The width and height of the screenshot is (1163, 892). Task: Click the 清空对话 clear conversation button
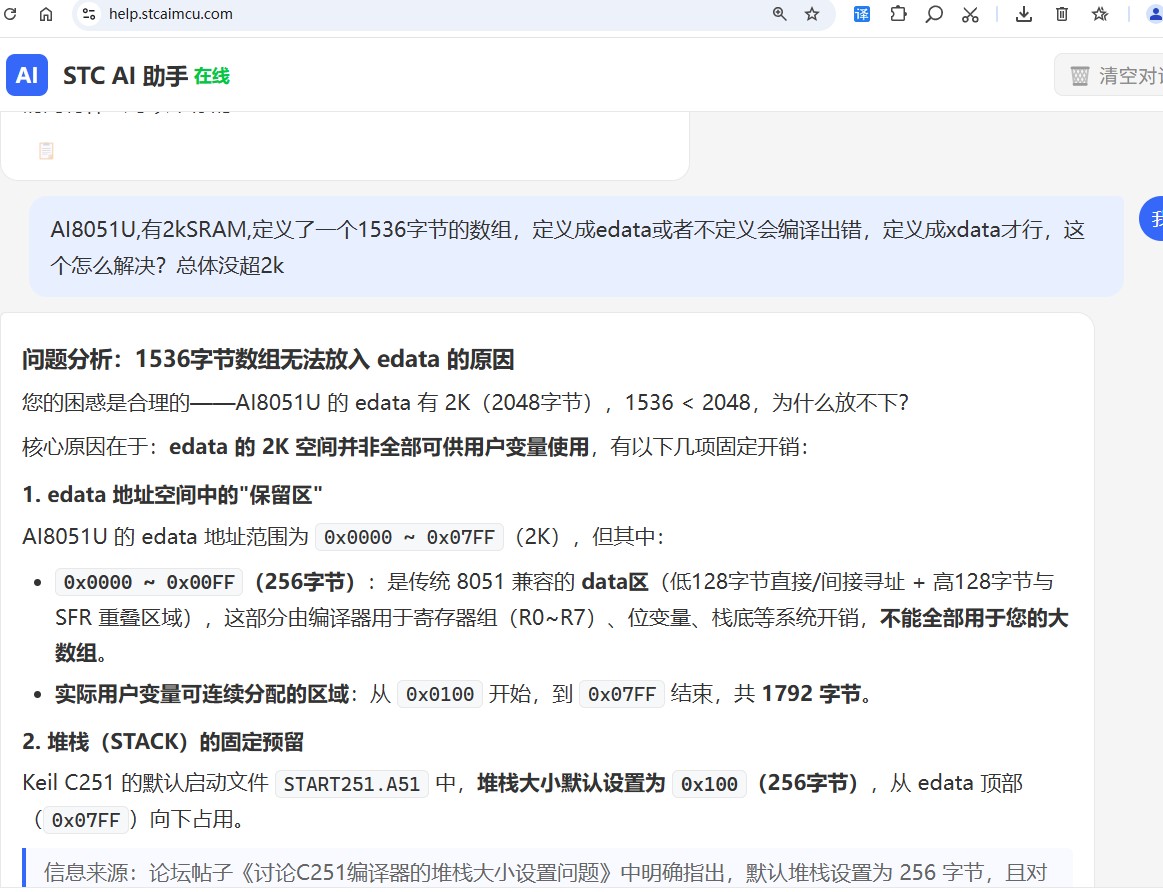point(1110,75)
